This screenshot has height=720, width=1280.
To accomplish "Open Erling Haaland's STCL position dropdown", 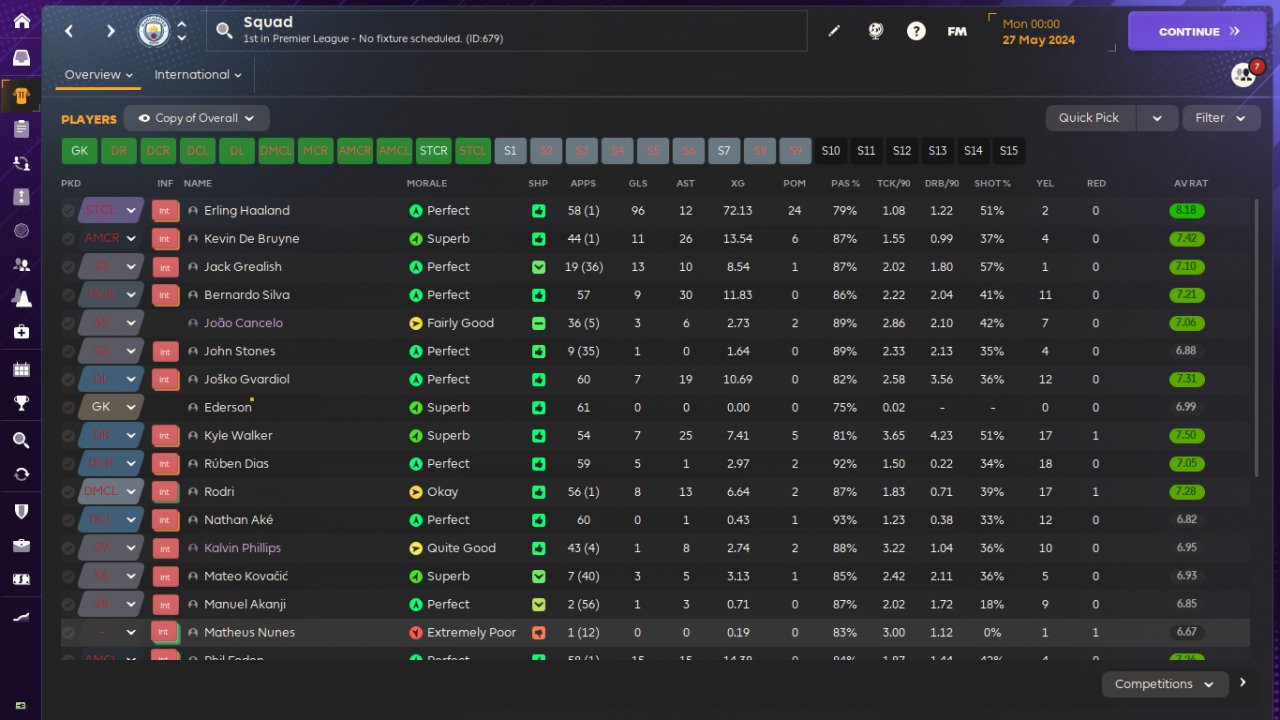I will pyautogui.click(x=112, y=211).
